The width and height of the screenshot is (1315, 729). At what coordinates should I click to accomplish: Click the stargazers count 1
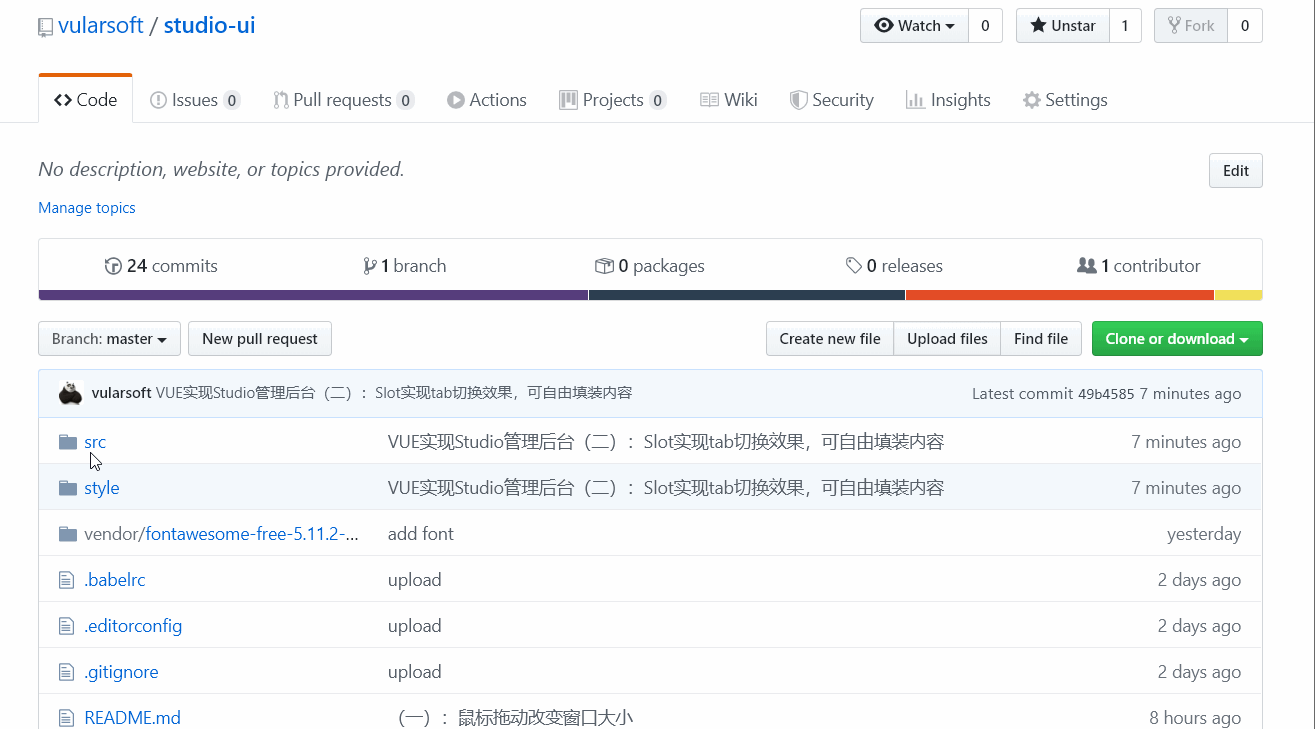coord(1125,26)
